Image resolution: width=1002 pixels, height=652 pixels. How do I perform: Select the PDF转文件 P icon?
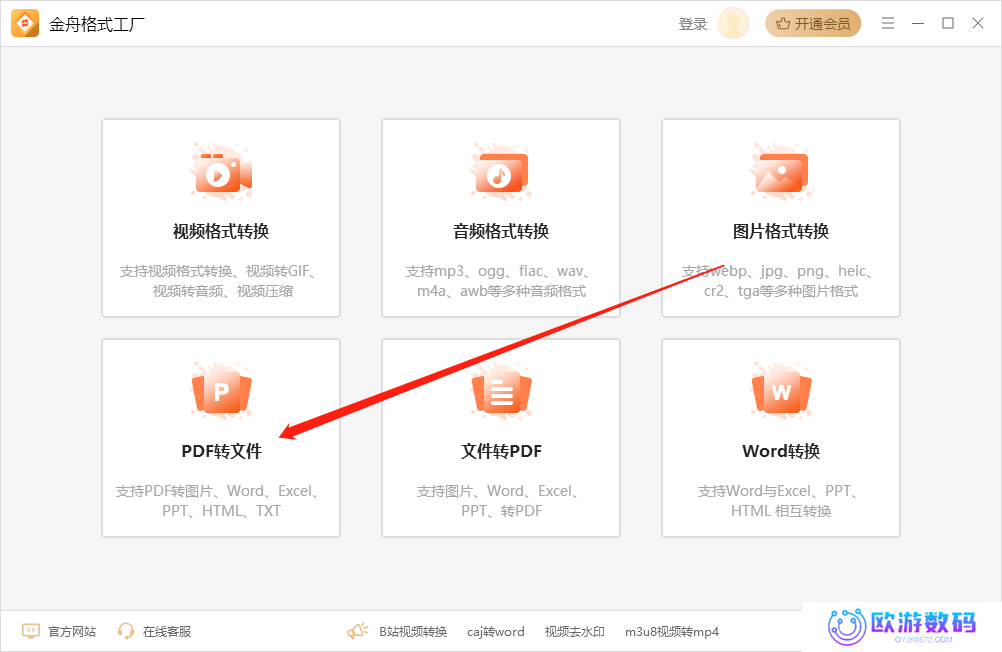coord(222,391)
